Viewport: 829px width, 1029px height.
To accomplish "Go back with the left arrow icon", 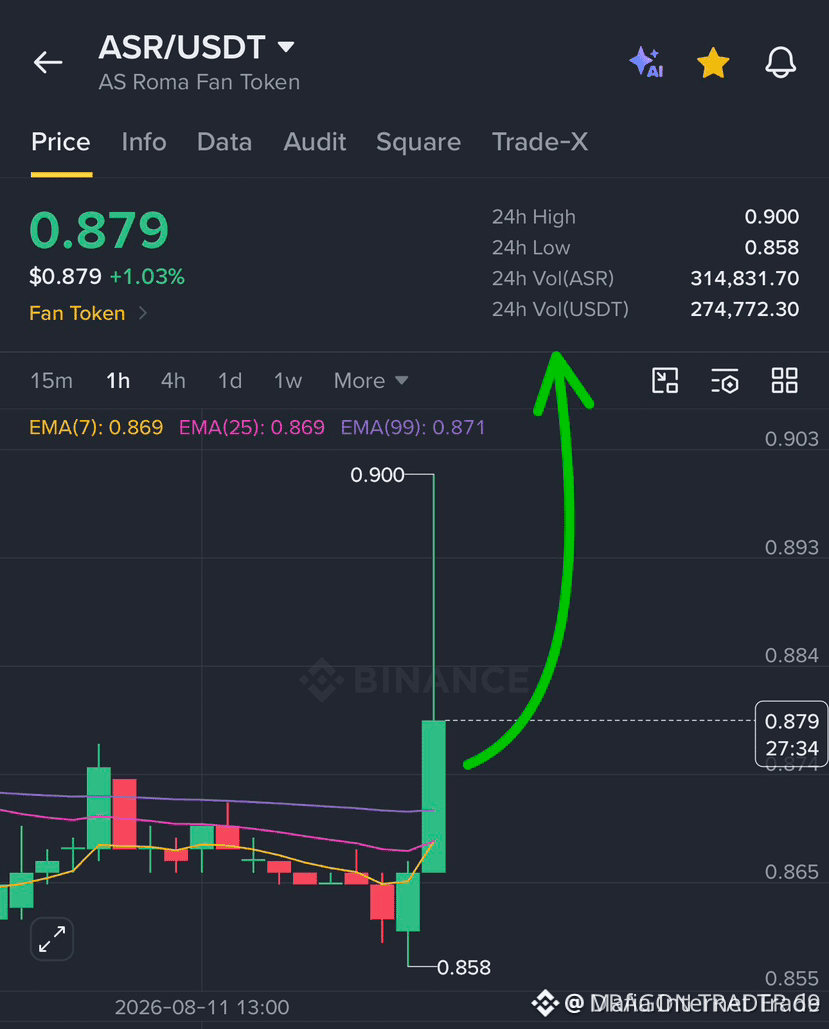I will tap(48, 62).
